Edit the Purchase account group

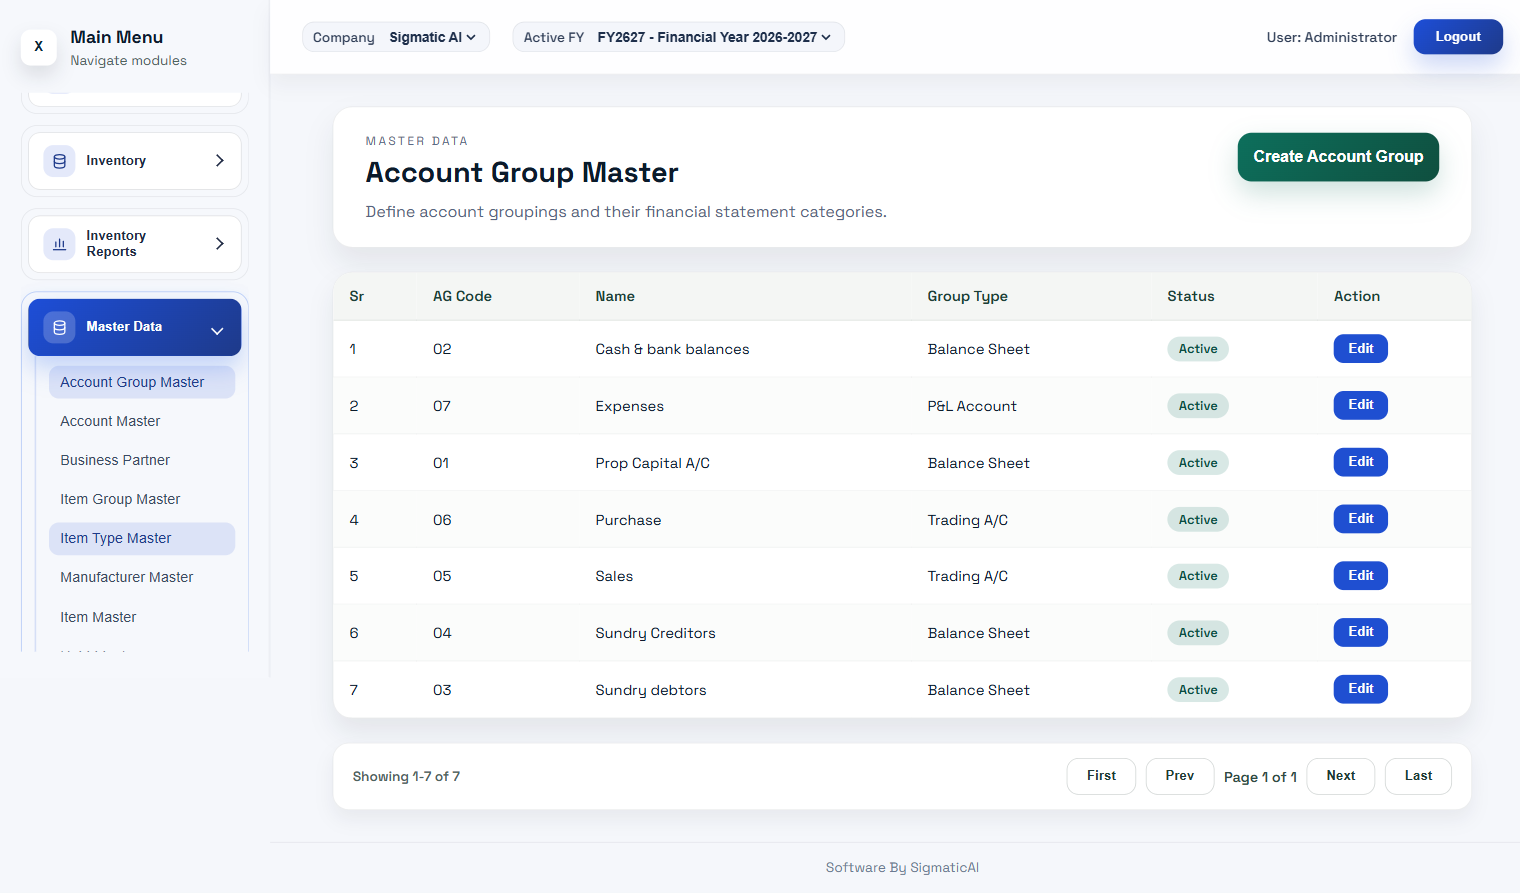pyautogui.click(x=1361, y=519)
